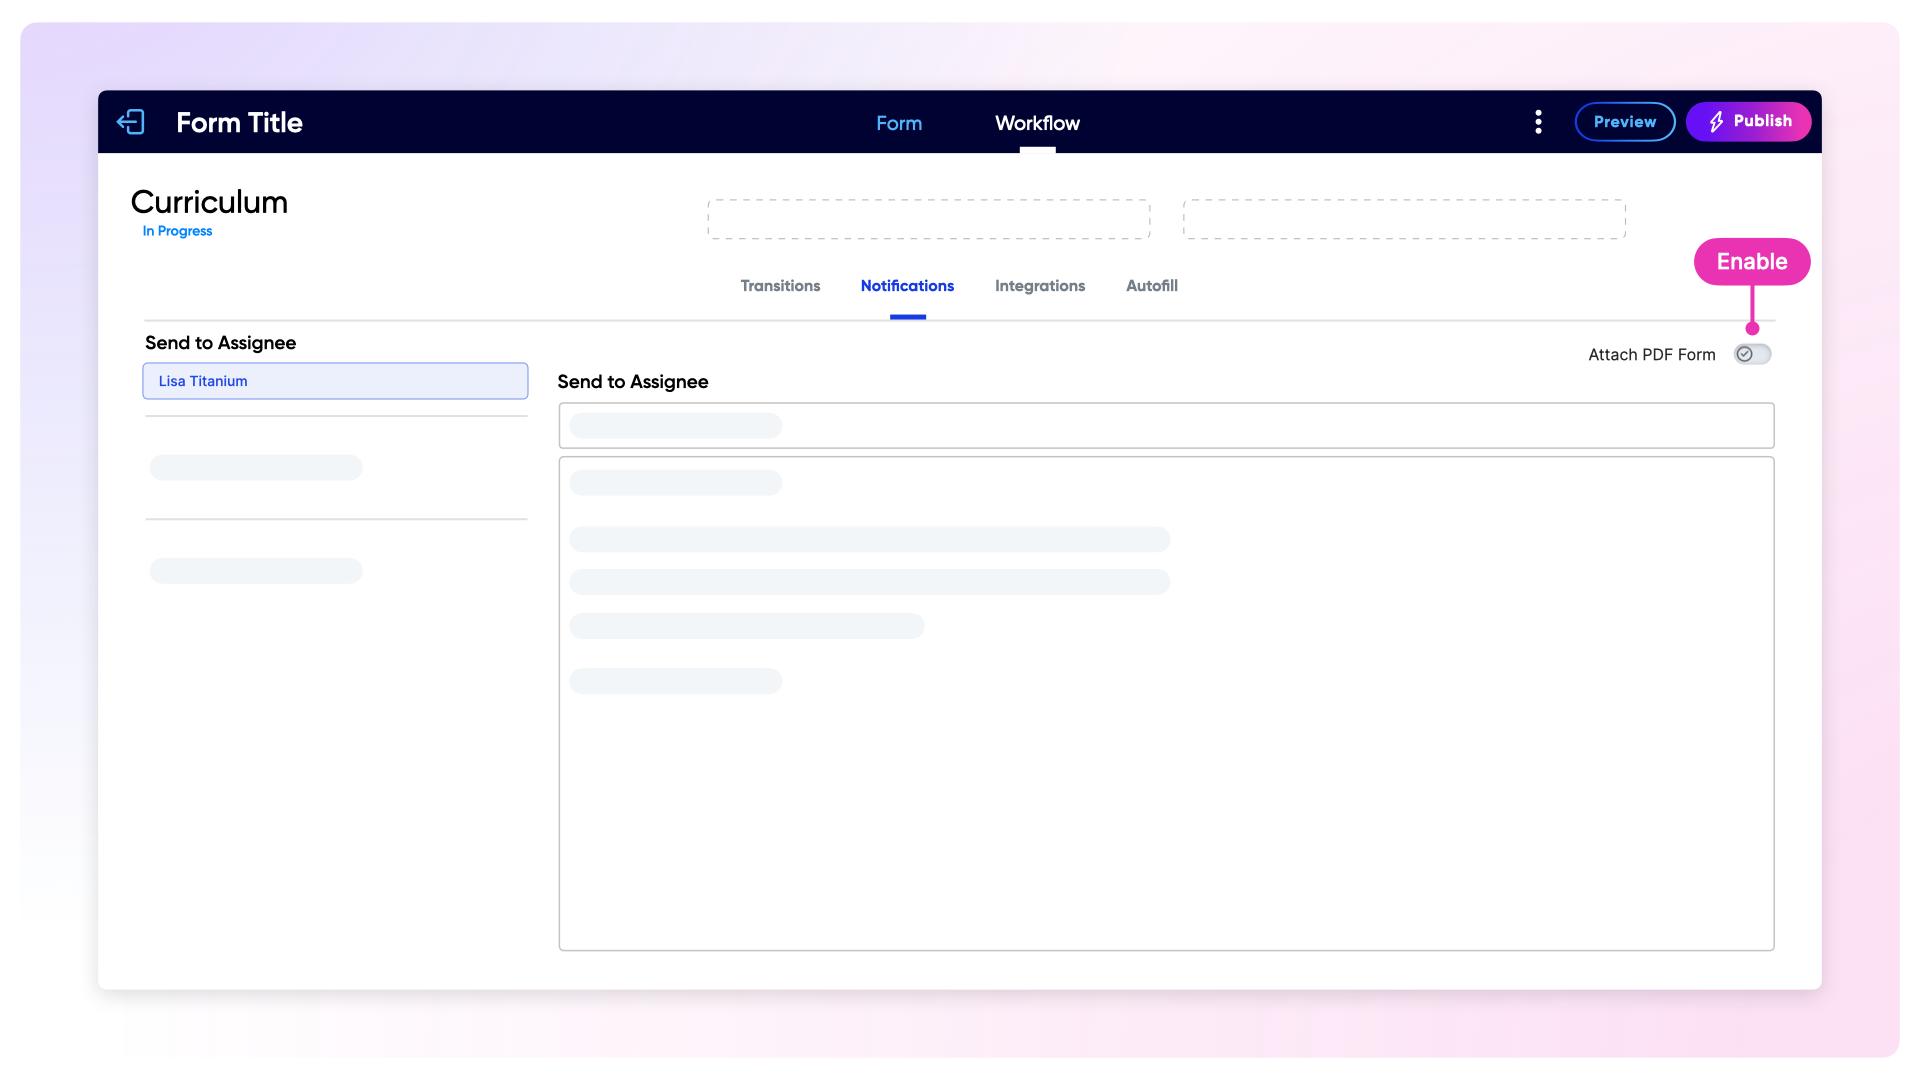Viewport: 1920px width, 1080px height.
Task: Click the second dashed placeholder box
Action: (x=1403, y=219)
